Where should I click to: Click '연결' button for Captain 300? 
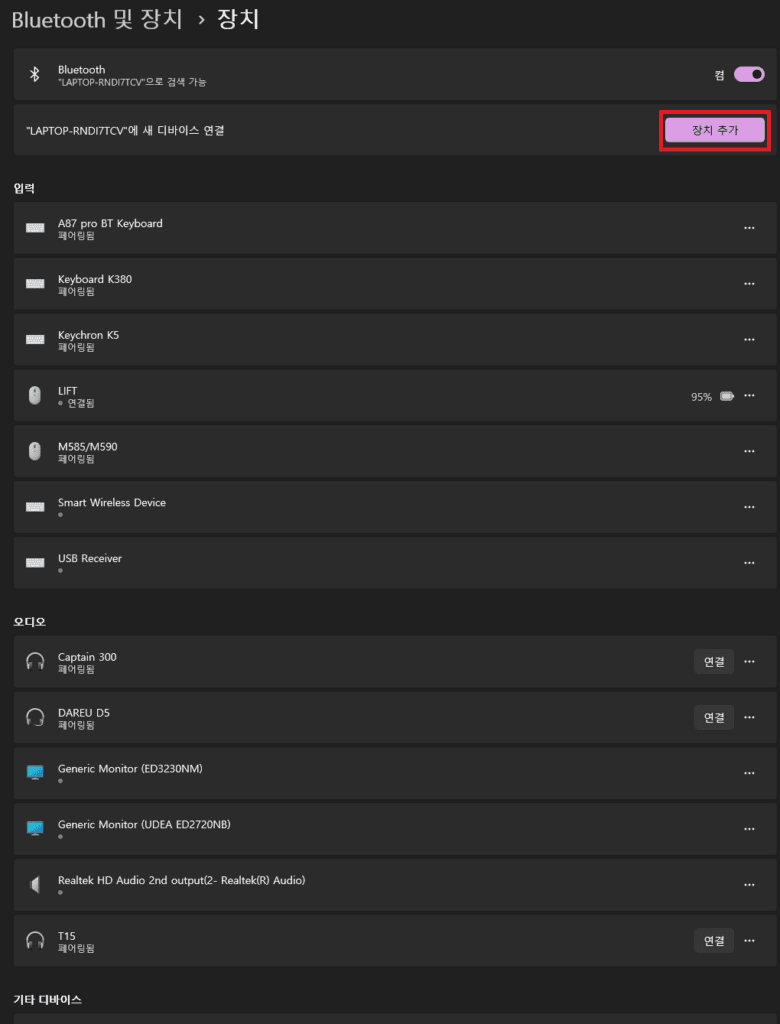pos(714,662)
